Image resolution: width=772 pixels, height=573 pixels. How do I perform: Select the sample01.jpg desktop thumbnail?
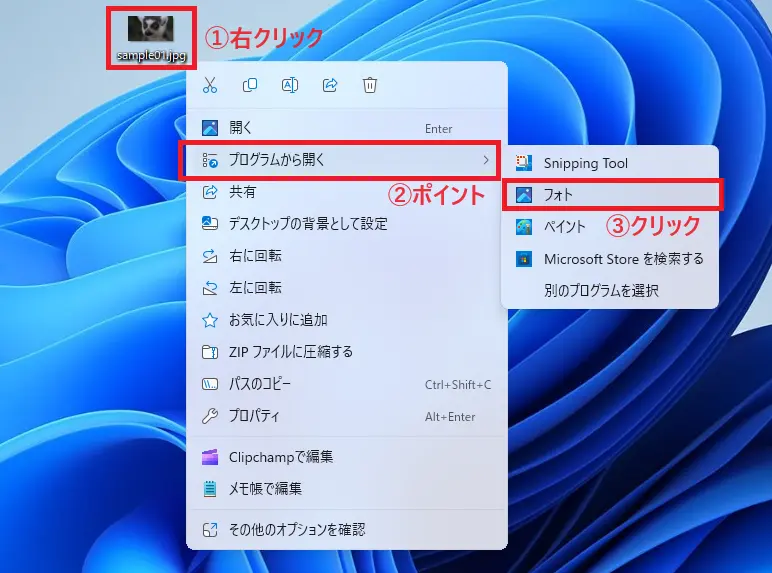[x=150, y=30]
